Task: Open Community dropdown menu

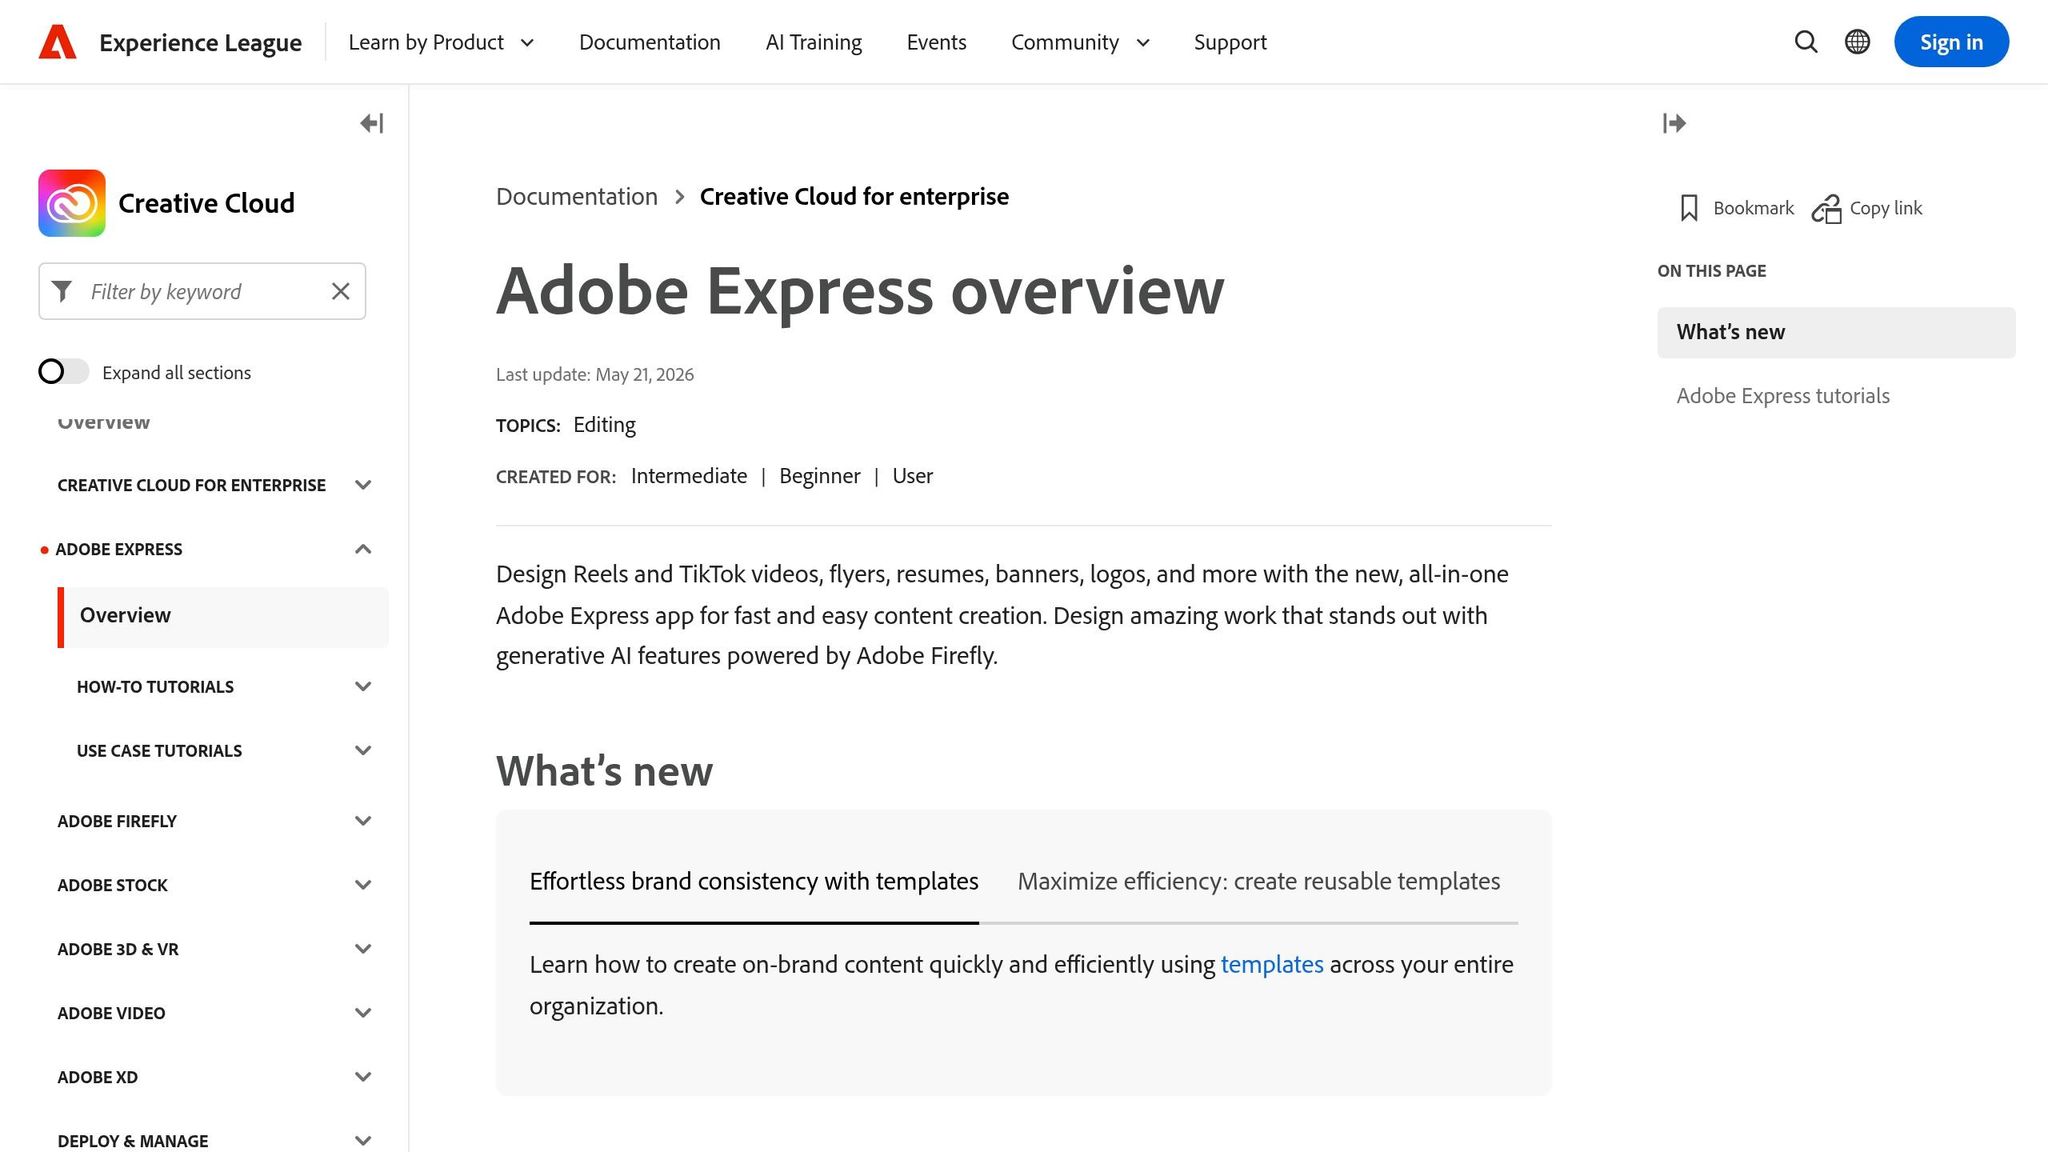Action: (1080, 42)
